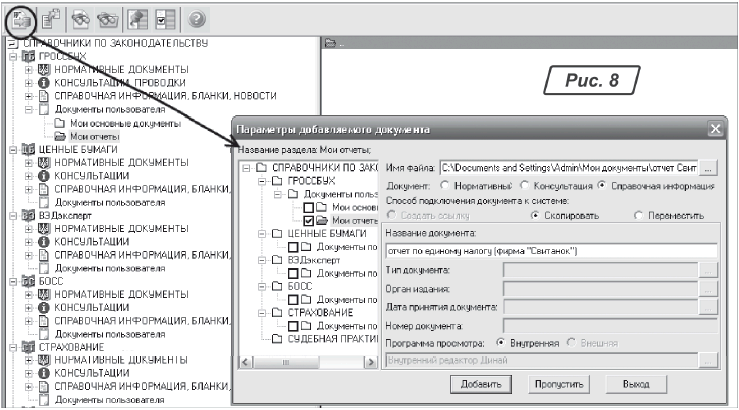Check the Мои основные документы checkbox in dialog
The width and height of the screenshot is (739, 410).
(x=308, y=207)
